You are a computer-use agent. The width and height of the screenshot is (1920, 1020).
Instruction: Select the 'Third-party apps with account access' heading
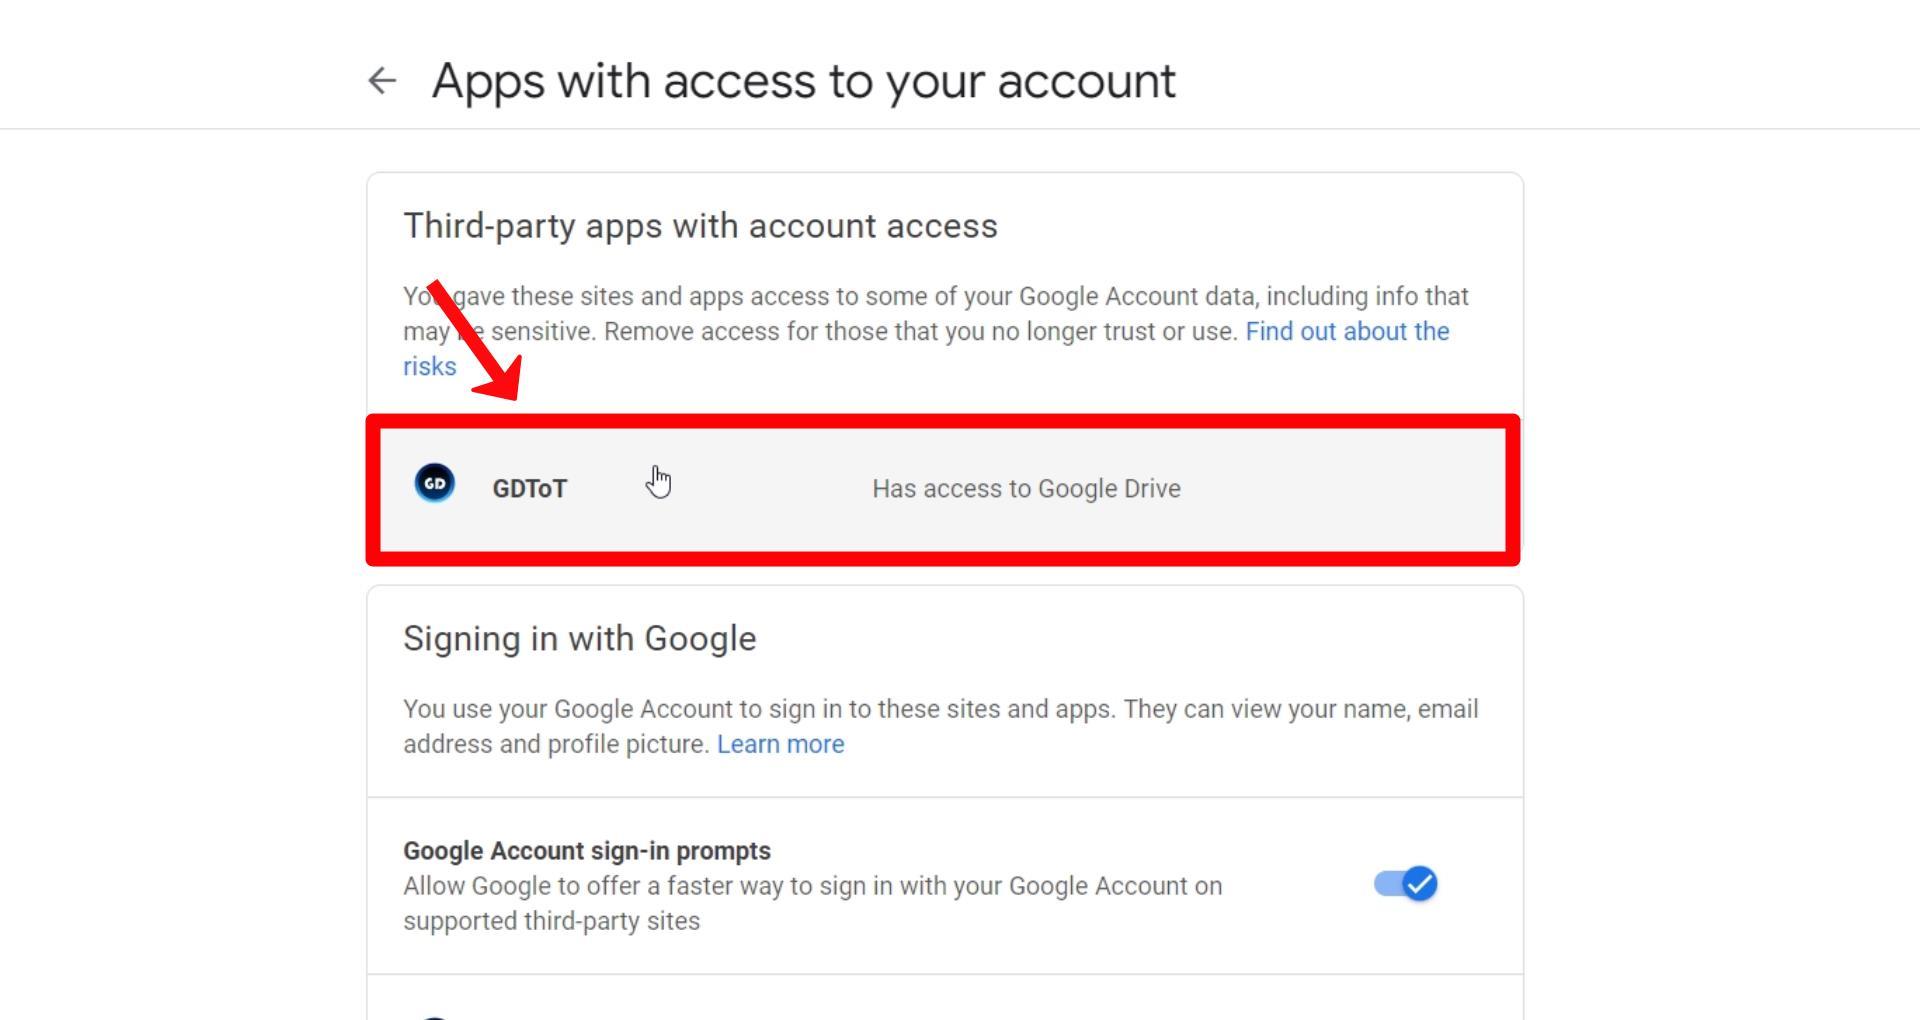(700, 226)
